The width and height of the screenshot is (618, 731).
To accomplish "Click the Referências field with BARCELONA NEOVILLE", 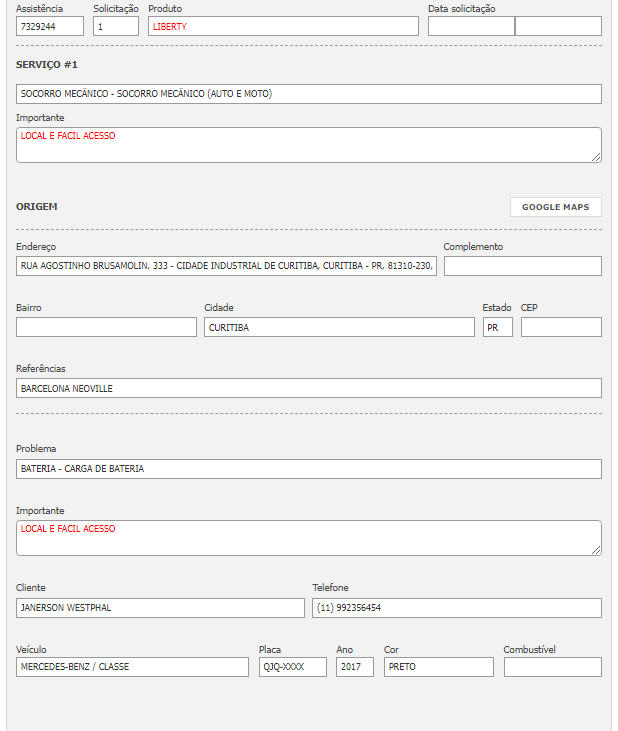I will [309, 388].
